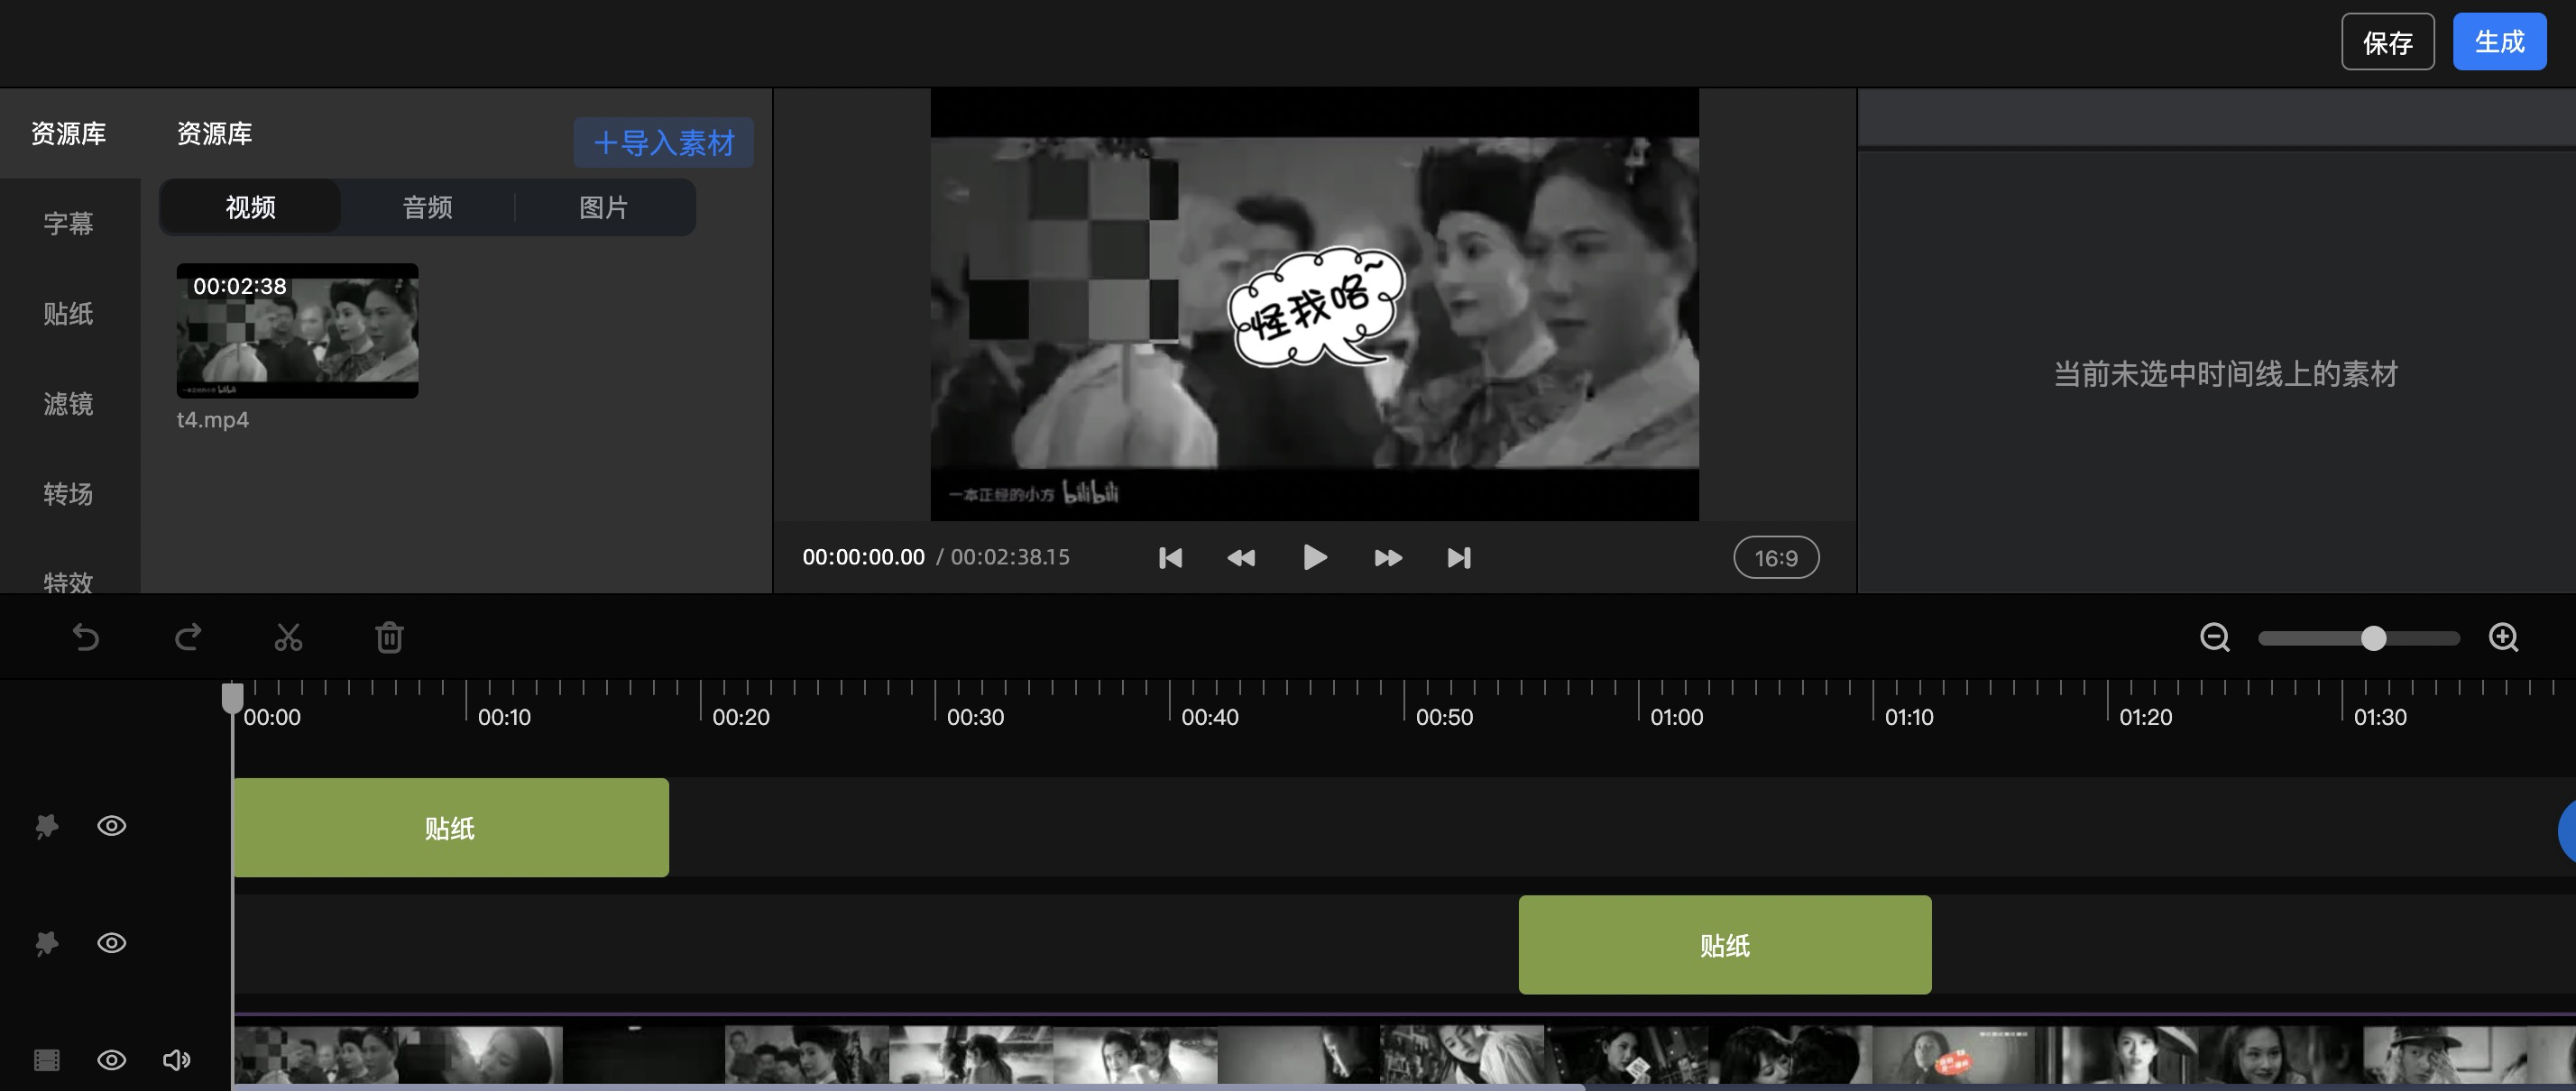
Task: Click the 01:00 mark on timeline ruler
Action: click(1676, 717)
